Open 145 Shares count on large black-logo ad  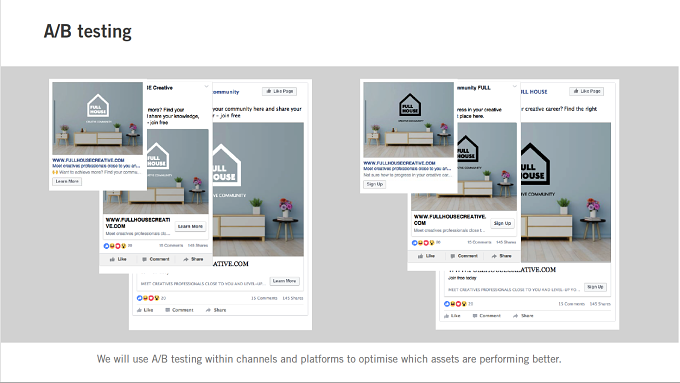click(600, 304)
